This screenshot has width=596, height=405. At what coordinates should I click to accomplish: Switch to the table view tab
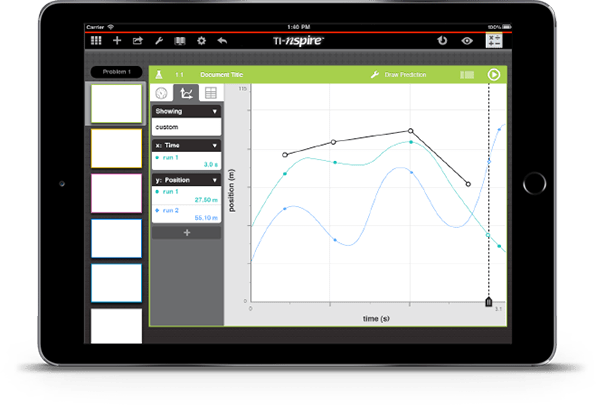[211, 93]
